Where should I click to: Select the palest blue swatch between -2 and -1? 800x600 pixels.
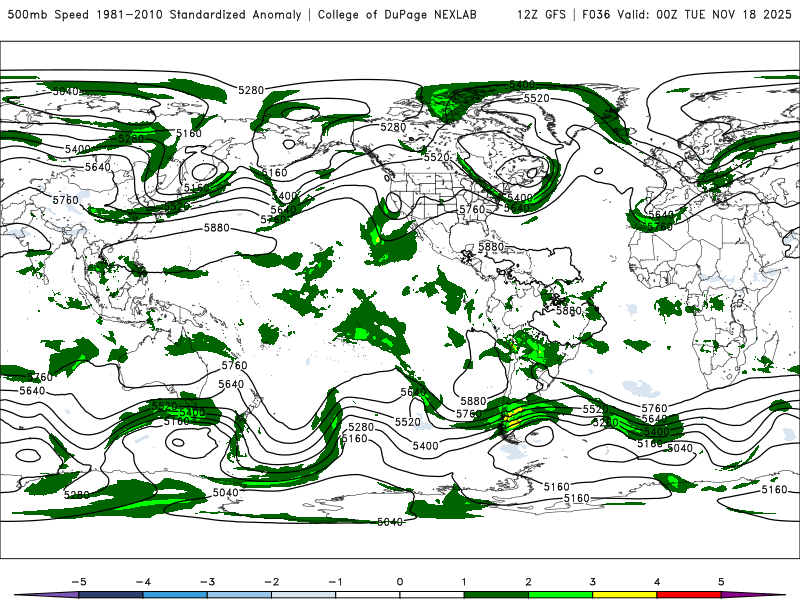304,595
